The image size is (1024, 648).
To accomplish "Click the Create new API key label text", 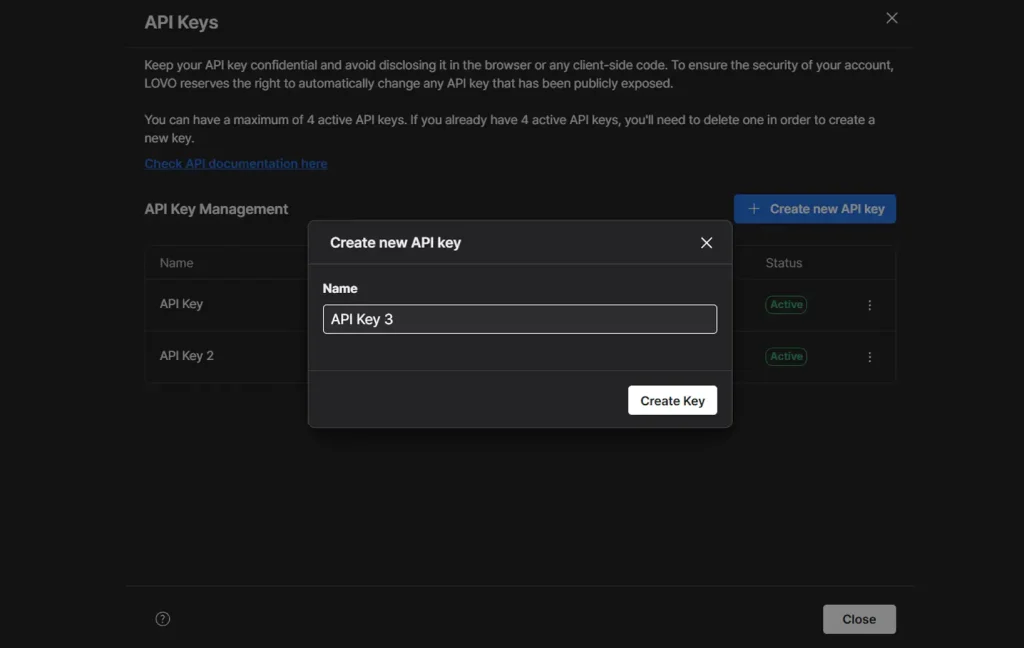I will [827, 209].
